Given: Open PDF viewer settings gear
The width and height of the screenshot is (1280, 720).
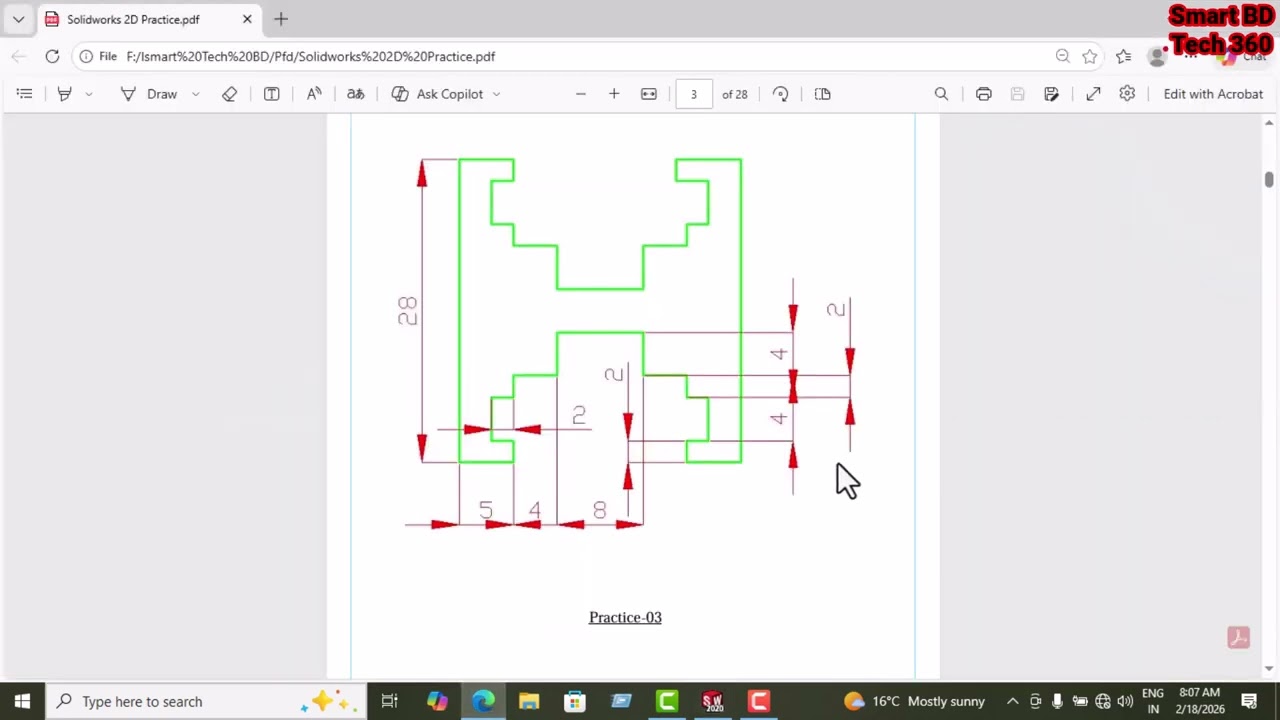Looking at the screenshot, I should 1127,93.
